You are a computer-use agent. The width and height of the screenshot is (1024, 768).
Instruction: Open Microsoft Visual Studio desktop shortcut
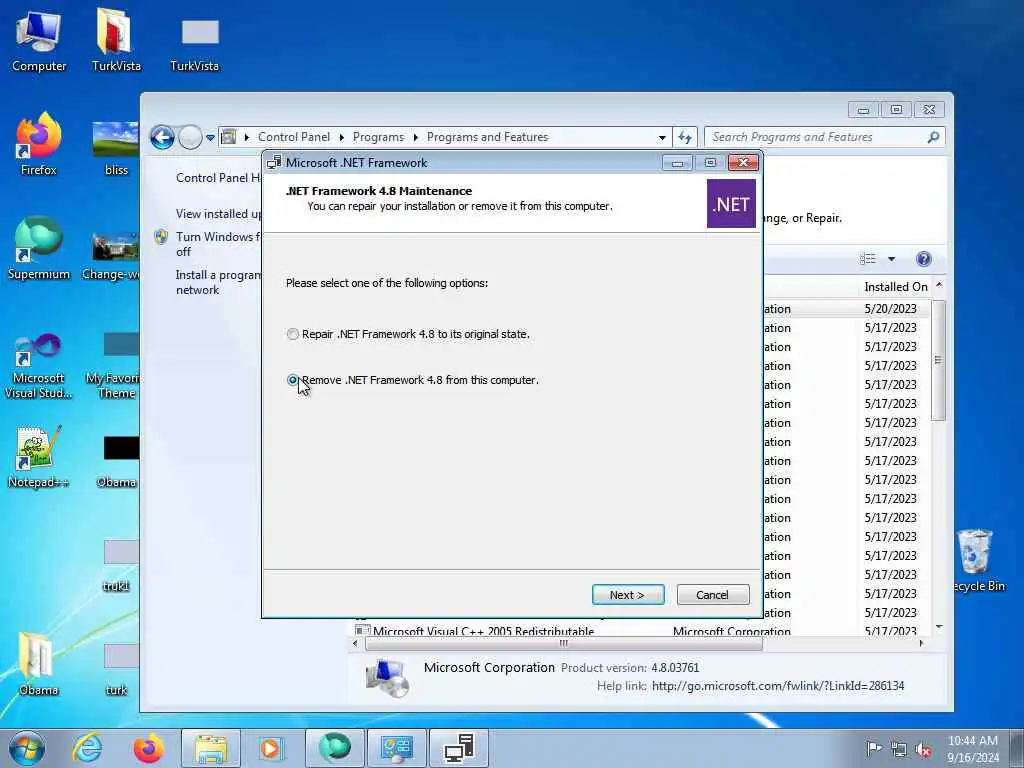click(39, 366)
